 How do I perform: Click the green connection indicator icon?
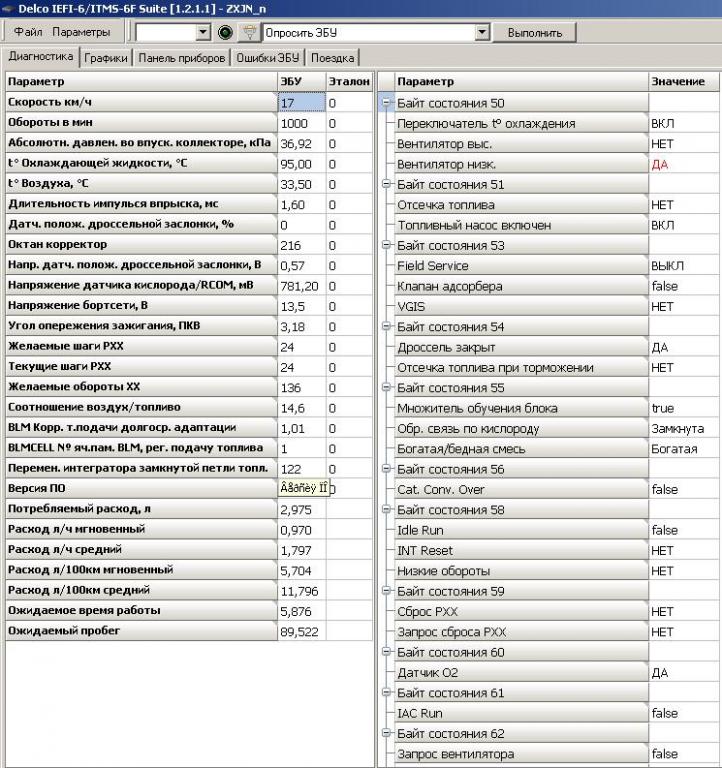pyautogui.click(x=225, y=33)
